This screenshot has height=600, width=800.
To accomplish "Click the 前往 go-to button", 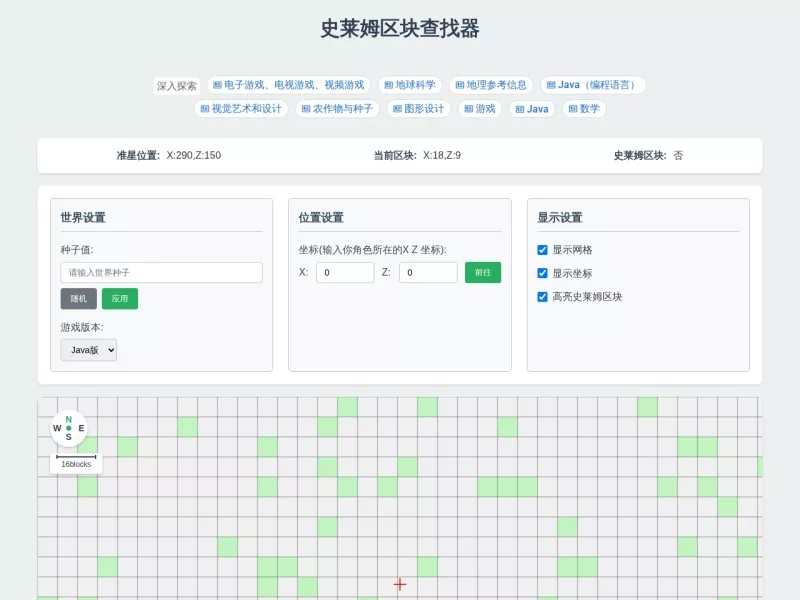I will tap(483, 272).
